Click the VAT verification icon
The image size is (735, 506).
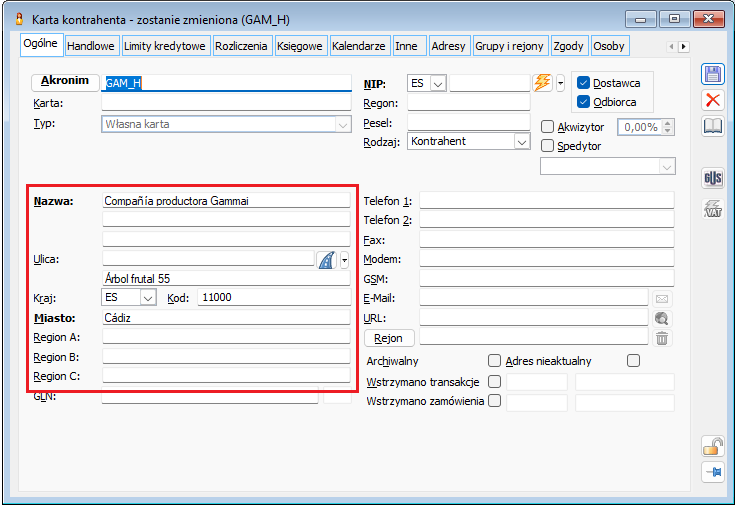[x=713, y=209]
